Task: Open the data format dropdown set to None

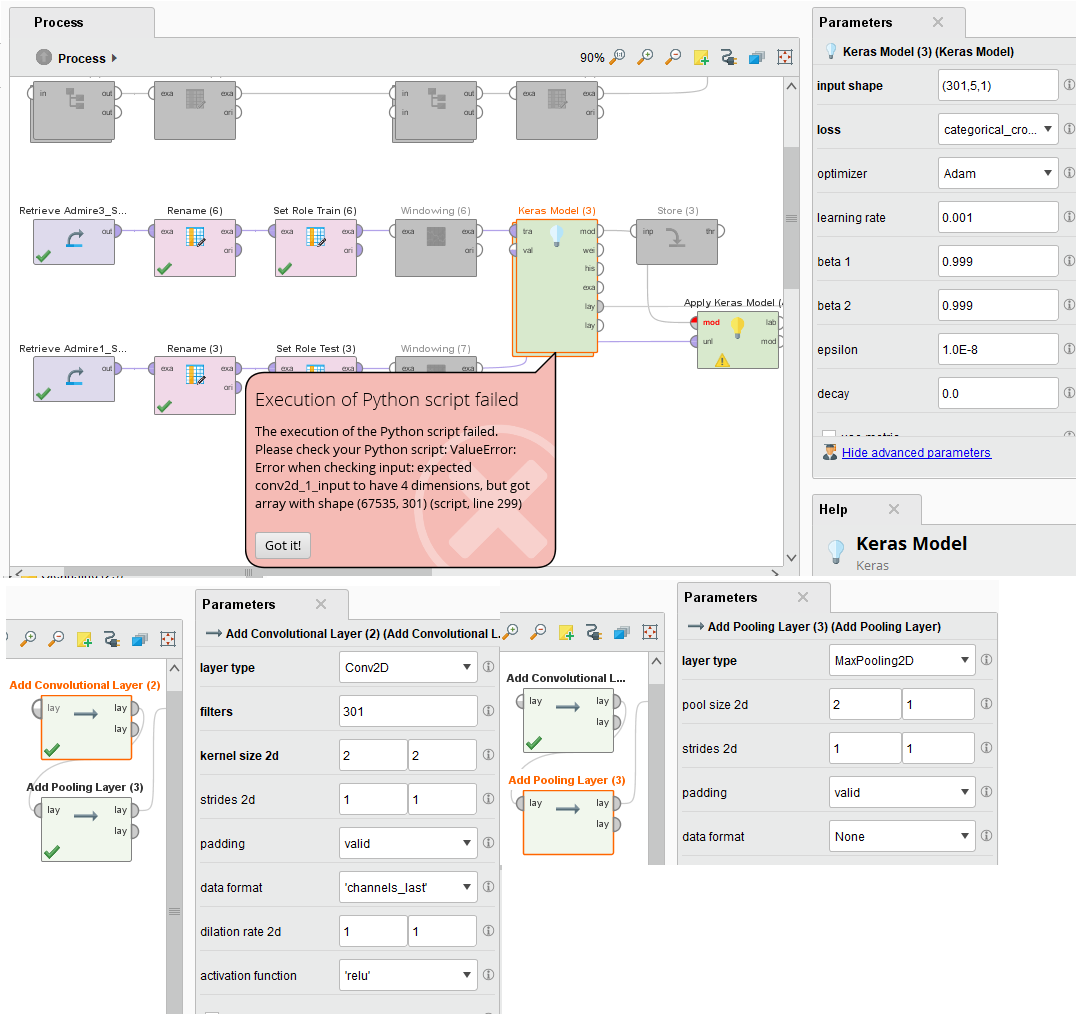Action: (902, 836)
